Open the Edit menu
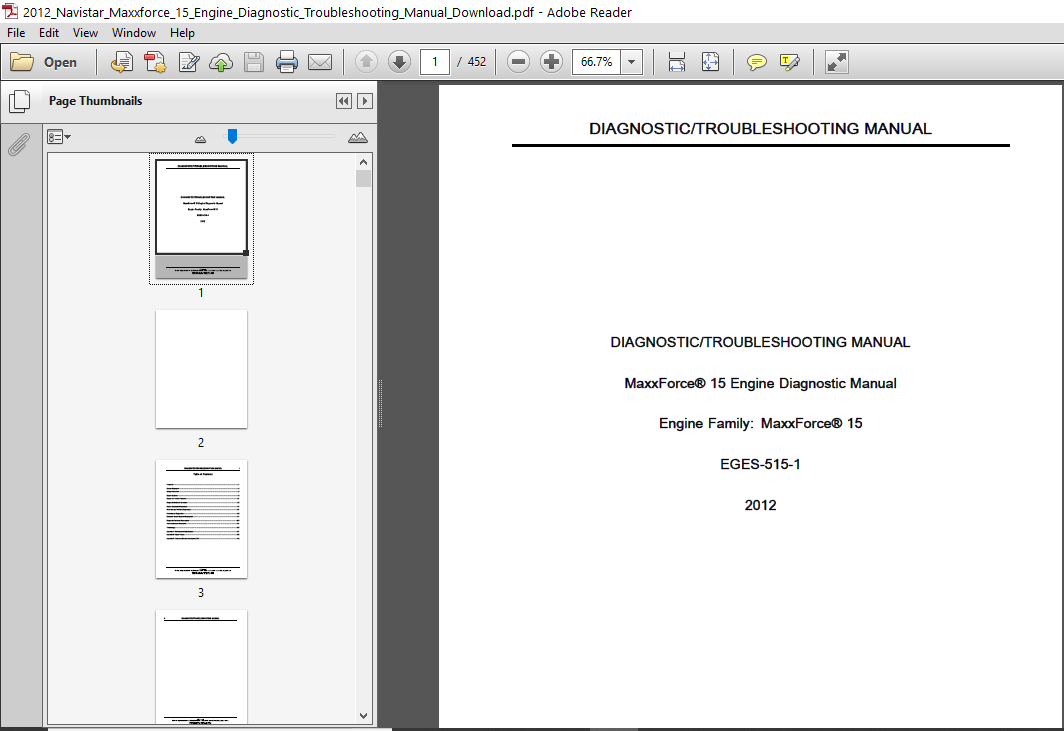1064x731 pixels. tap(48, 33)
